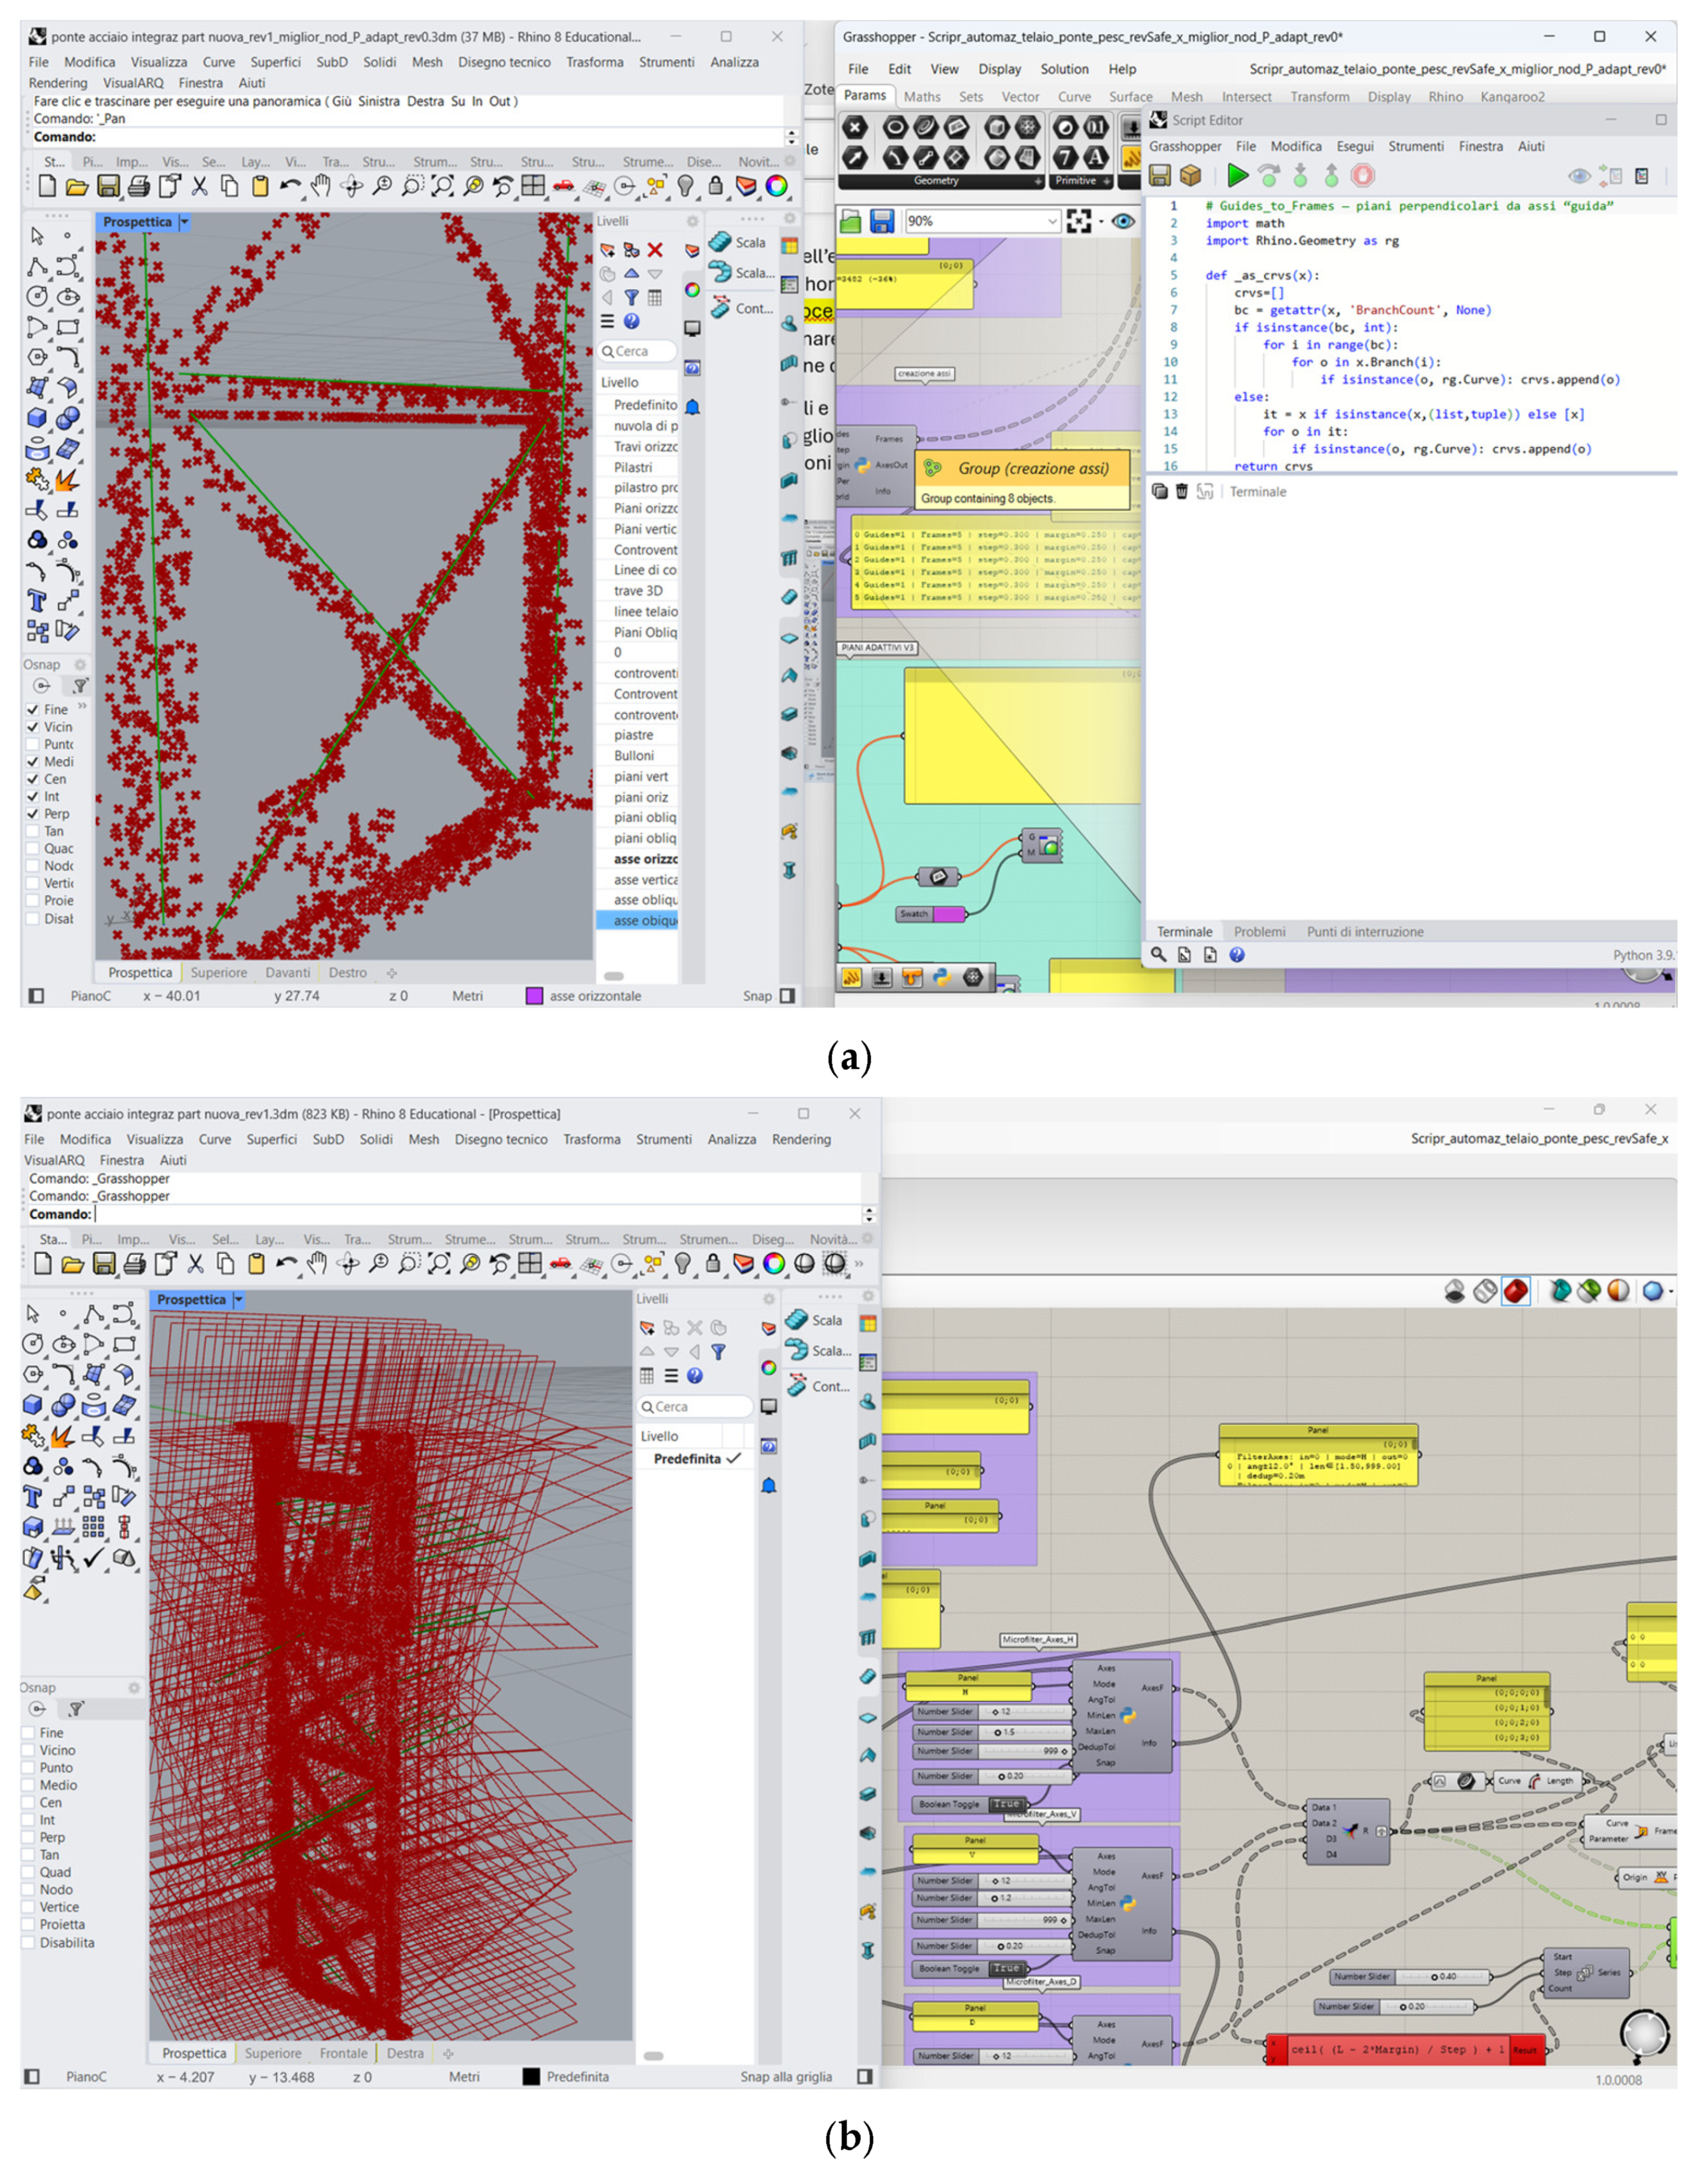The width and height of the screenshot is (1700, 2184).
Task: Click the Cerca layer search field
Action: (x=638, y=351)
